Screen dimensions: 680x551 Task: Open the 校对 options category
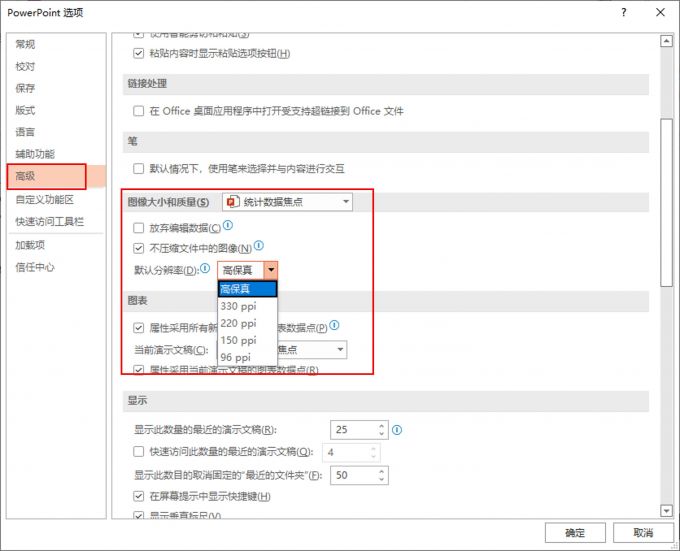(x=25, y=66)
